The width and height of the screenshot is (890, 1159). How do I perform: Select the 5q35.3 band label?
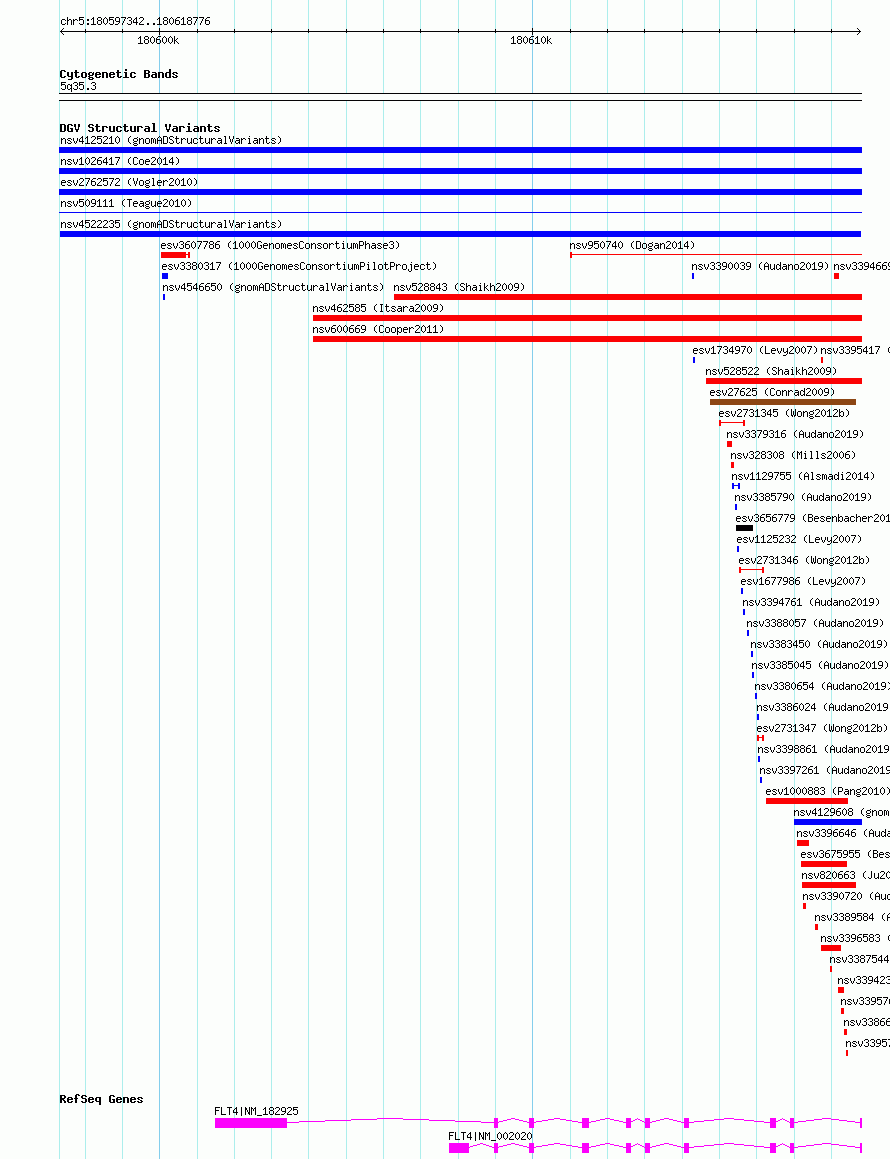tap(78, 86)
